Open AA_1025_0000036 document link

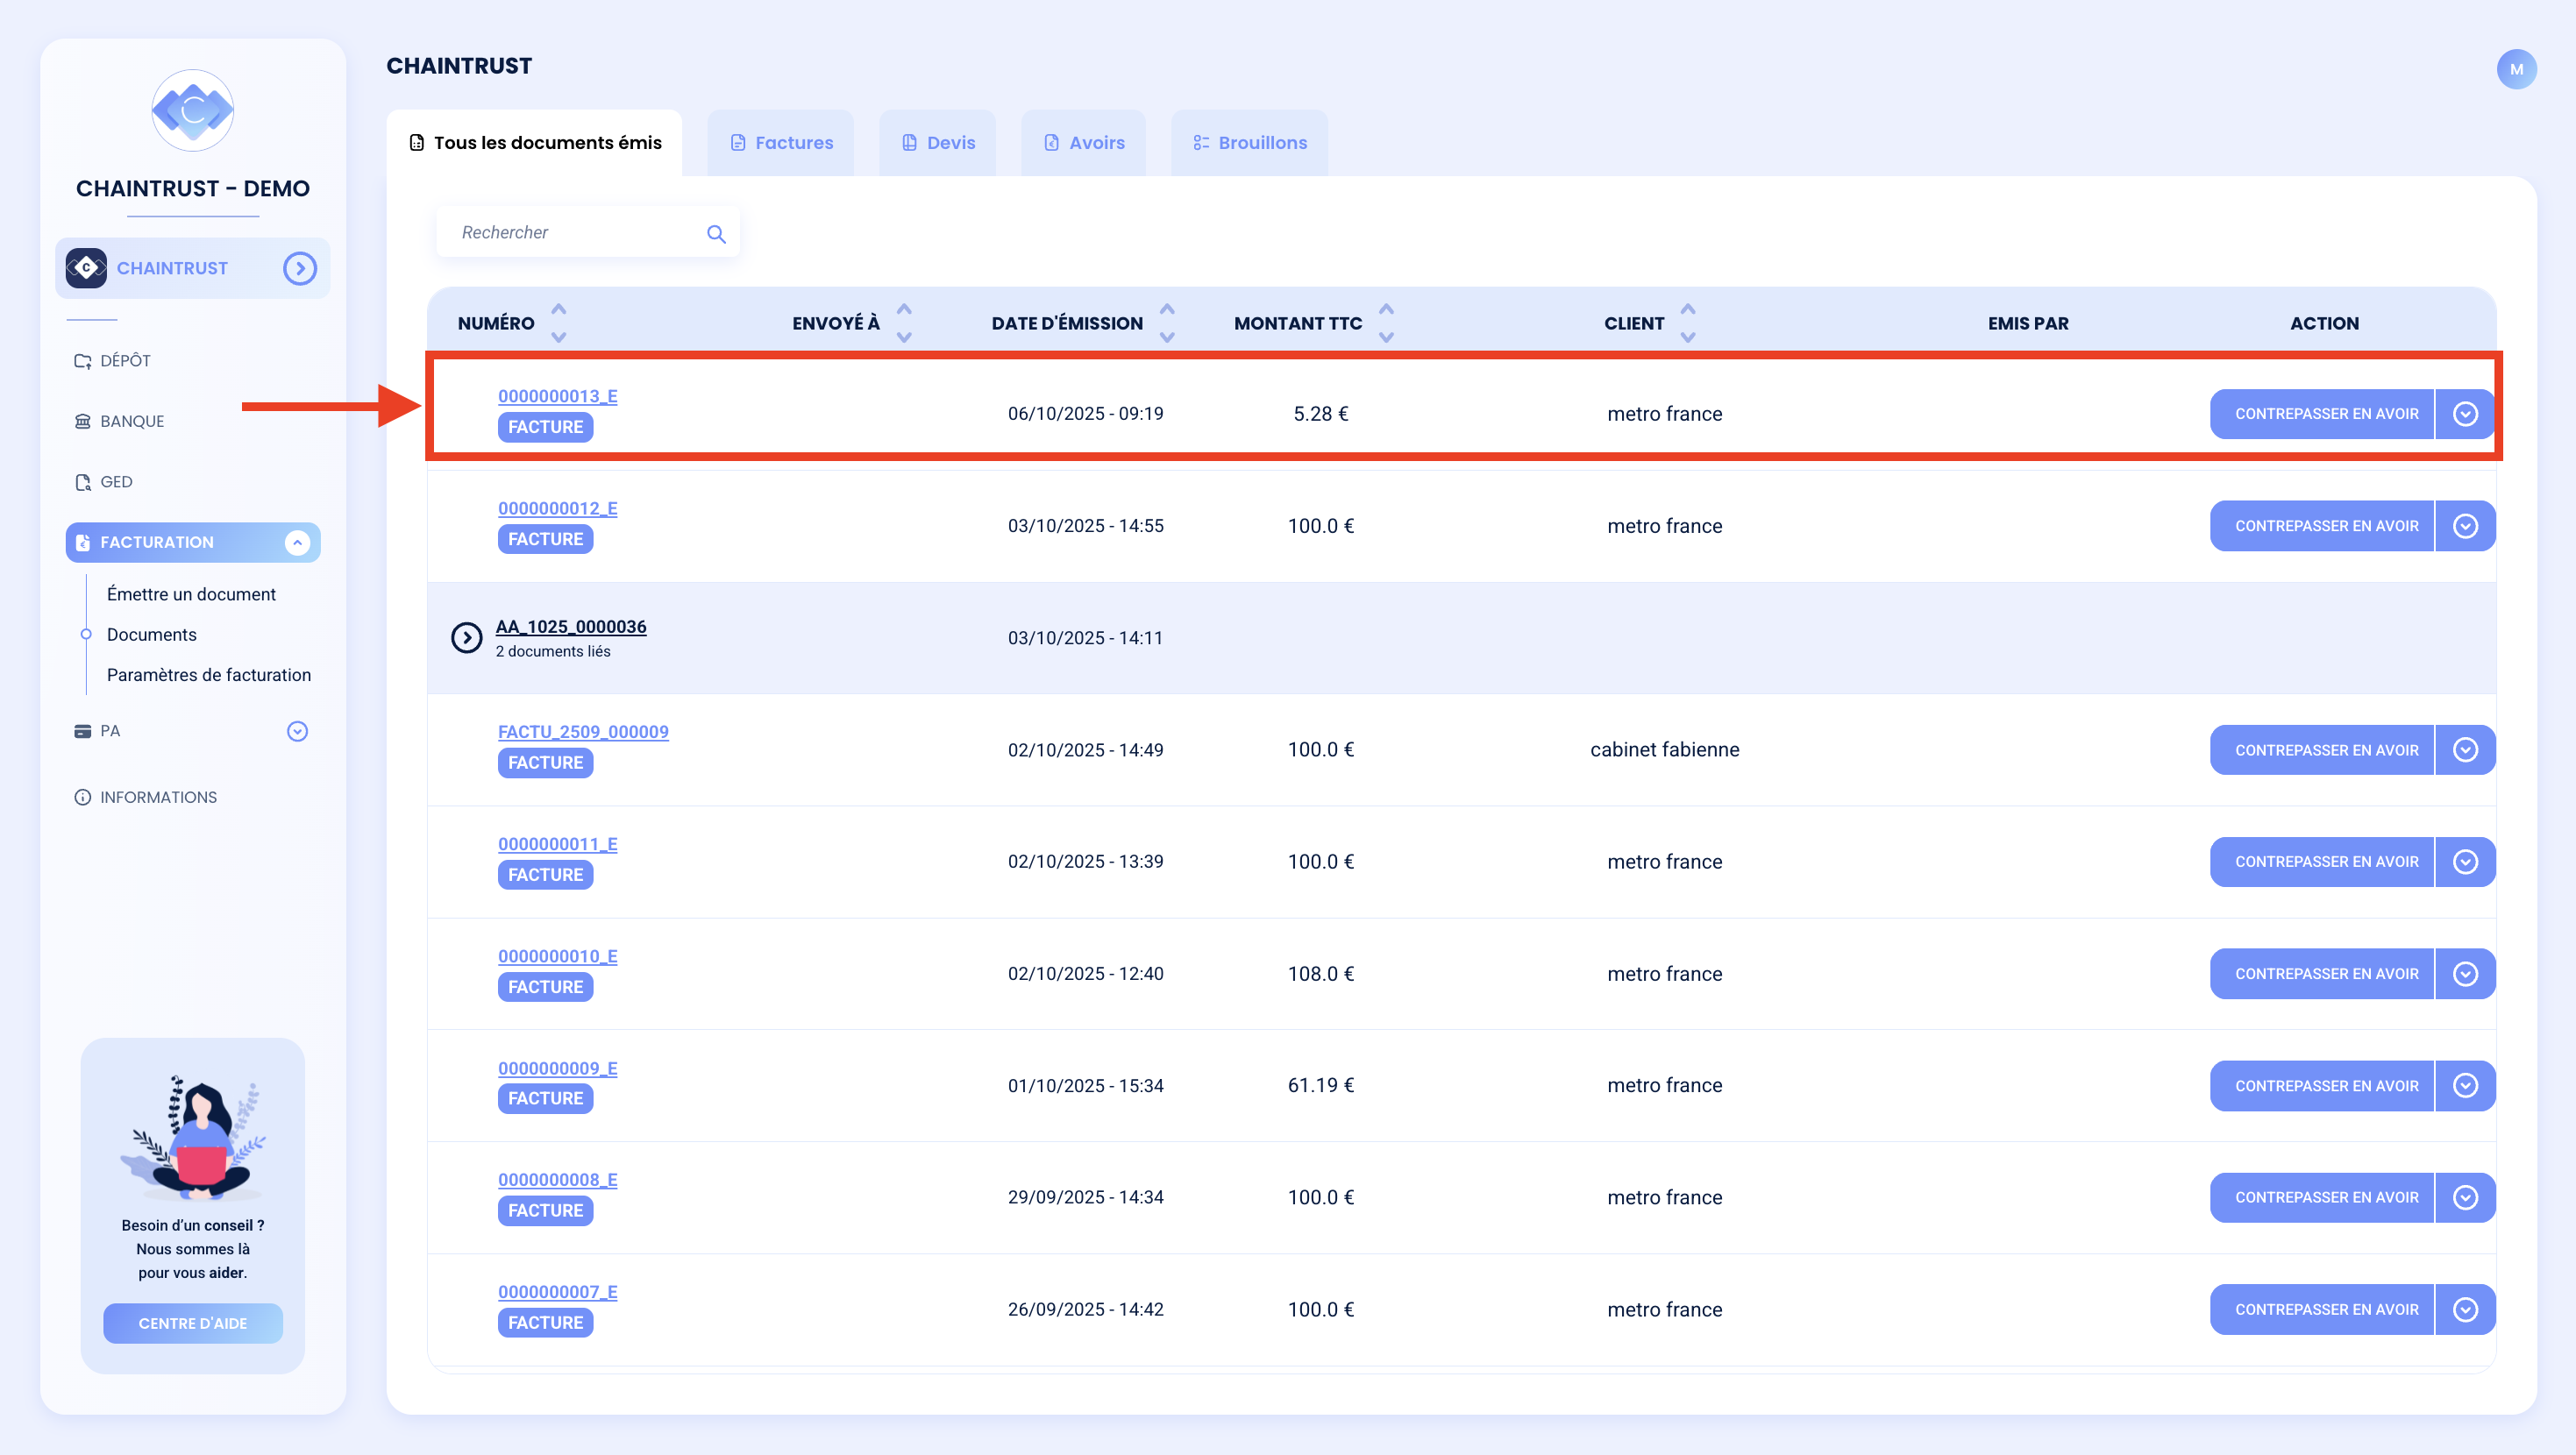[x=571, y=627]
